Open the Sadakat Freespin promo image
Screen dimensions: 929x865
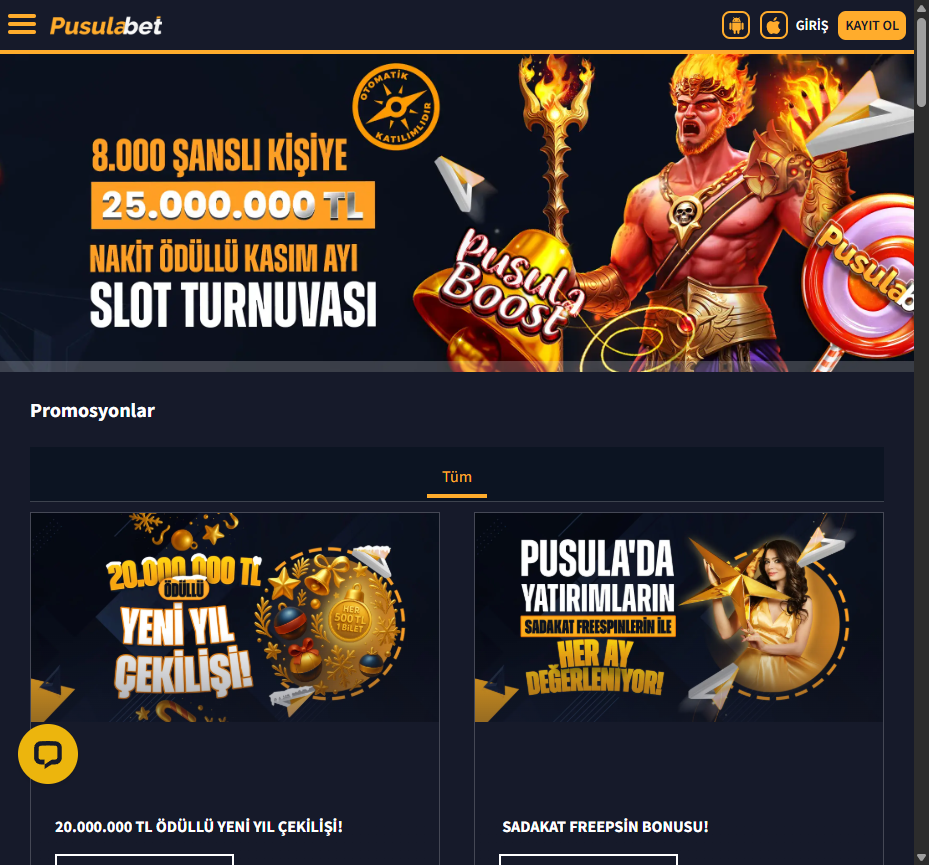point(679,617)
